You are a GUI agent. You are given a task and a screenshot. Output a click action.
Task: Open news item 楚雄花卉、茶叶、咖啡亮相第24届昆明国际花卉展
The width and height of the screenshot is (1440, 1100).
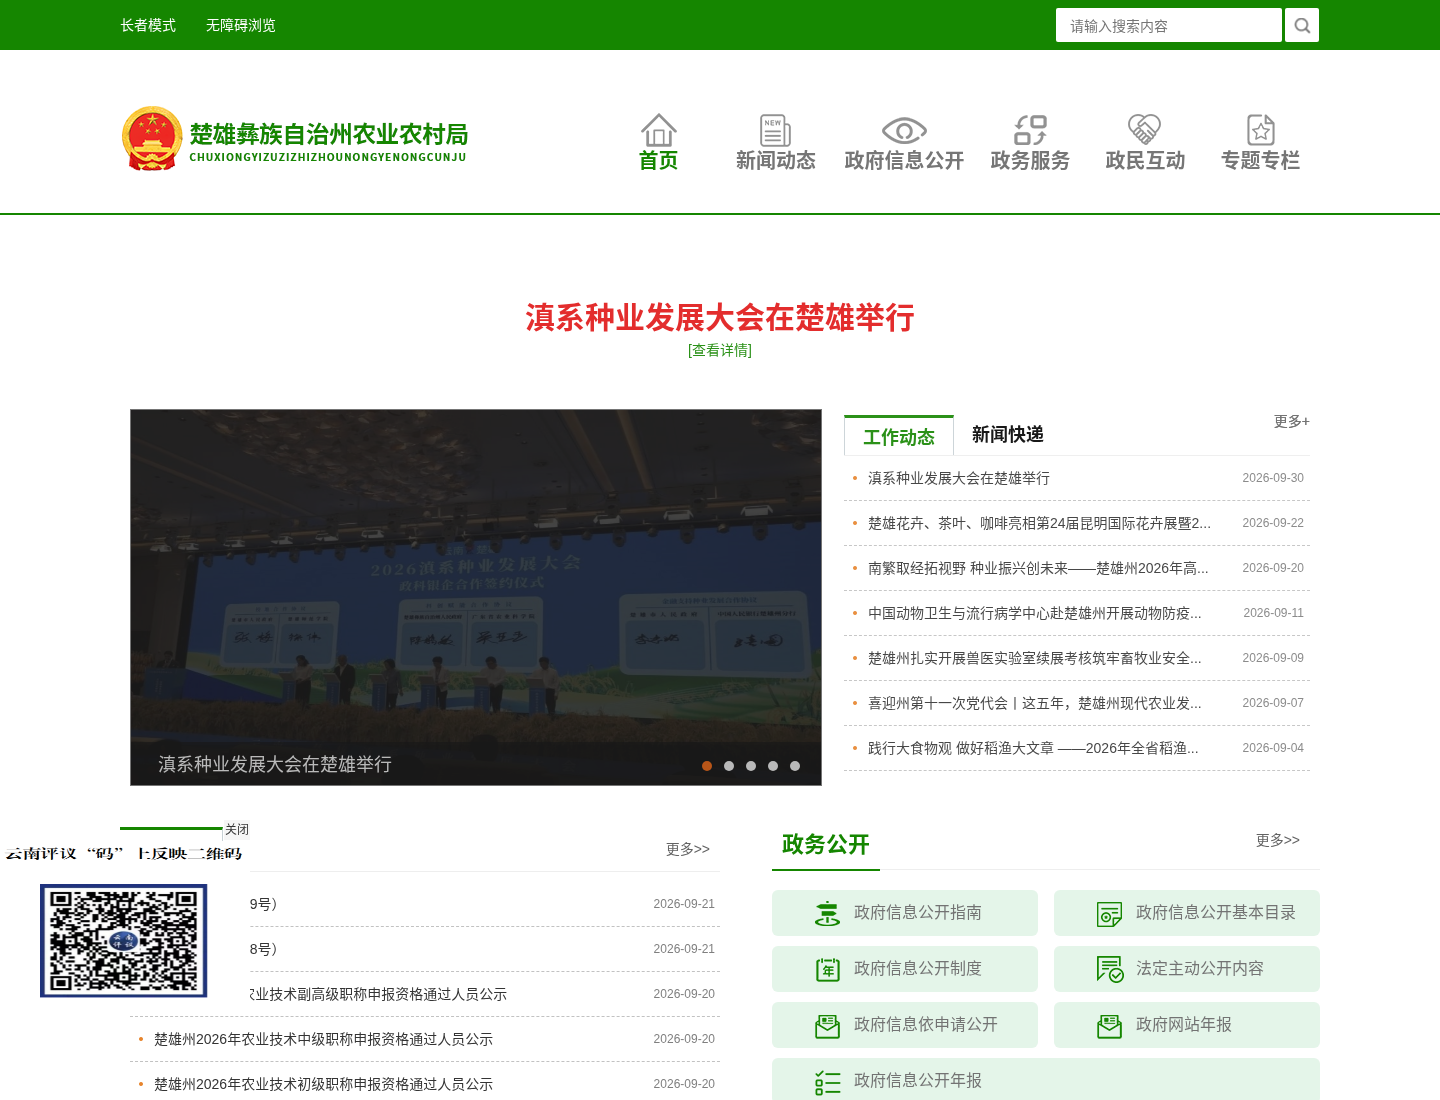1039,523
